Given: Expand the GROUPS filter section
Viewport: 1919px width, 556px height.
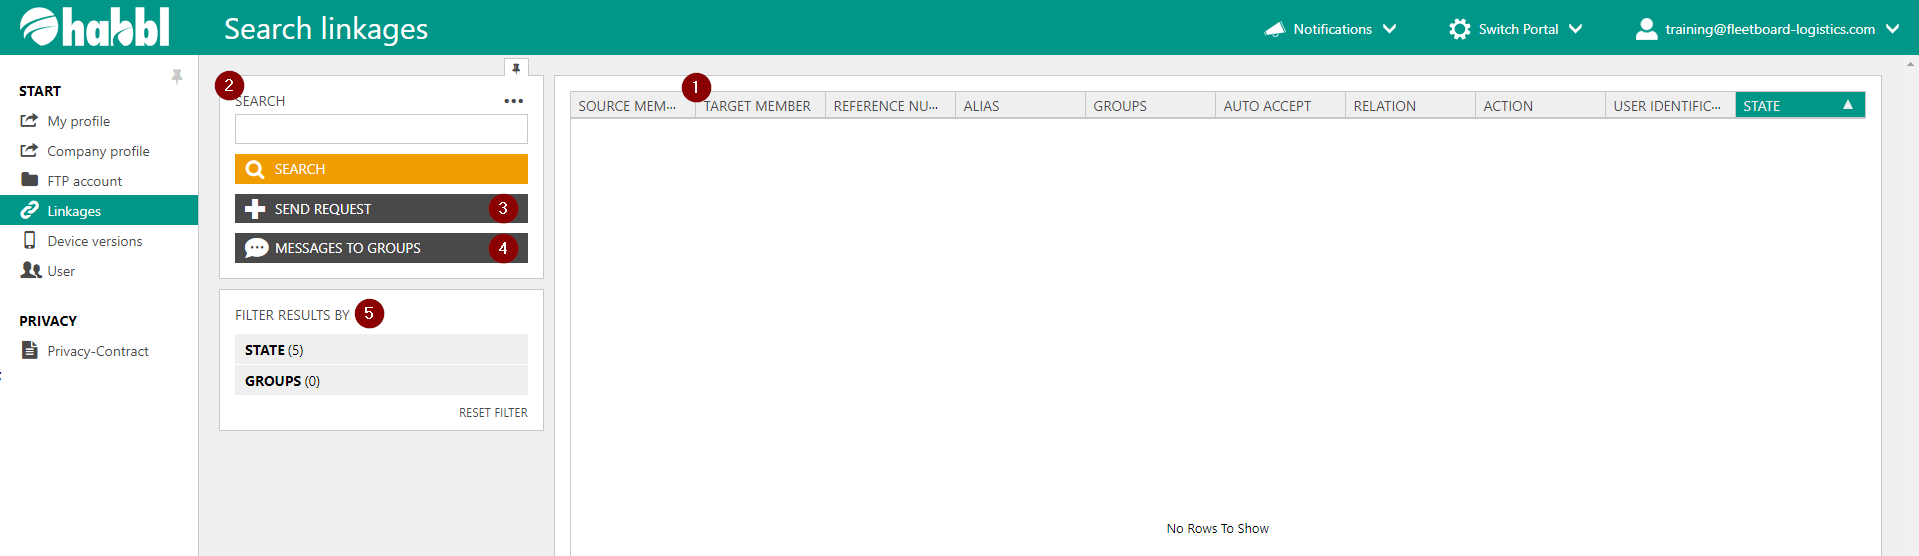Looking at the screenshot, I should 381,381.
